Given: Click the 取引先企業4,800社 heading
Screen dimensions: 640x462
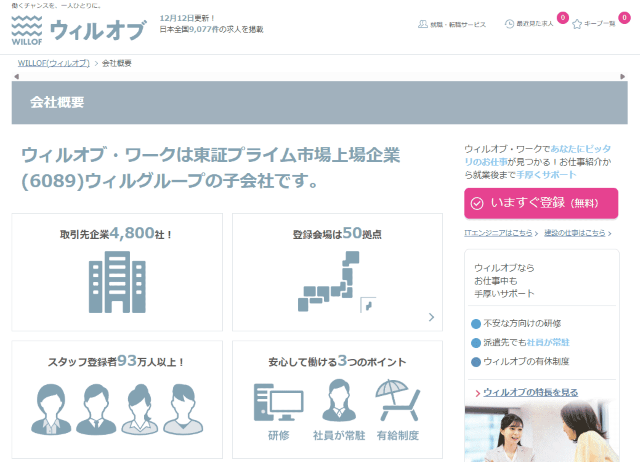Looking at the screenshot, I should (116, 233).
